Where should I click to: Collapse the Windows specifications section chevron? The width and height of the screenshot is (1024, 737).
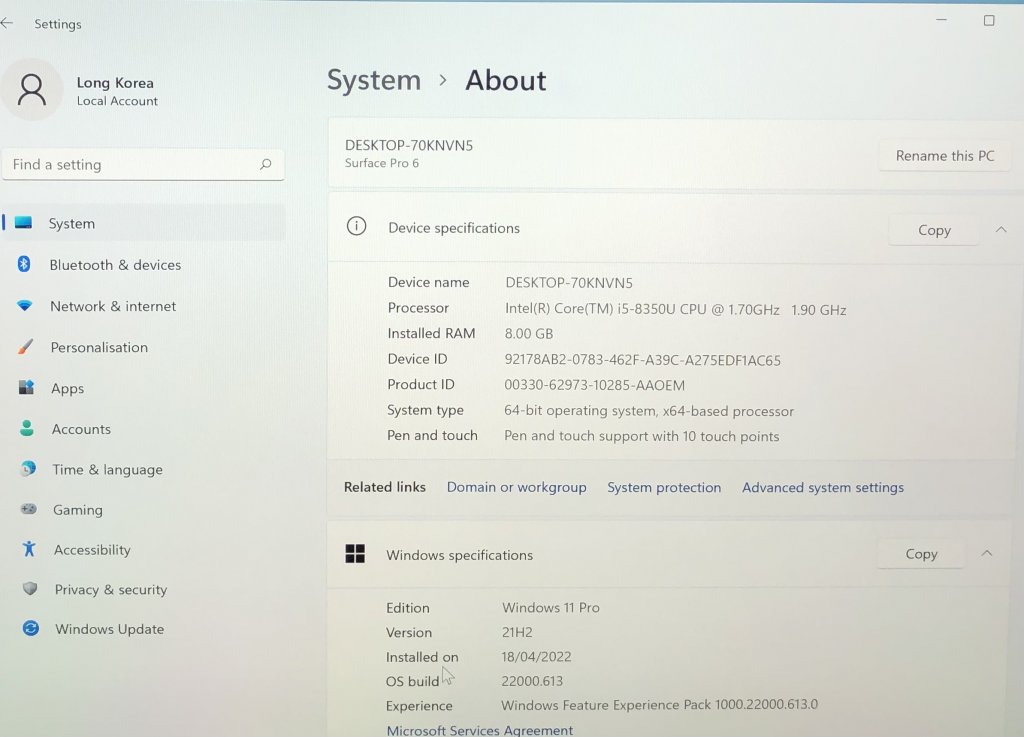[987, 553]
